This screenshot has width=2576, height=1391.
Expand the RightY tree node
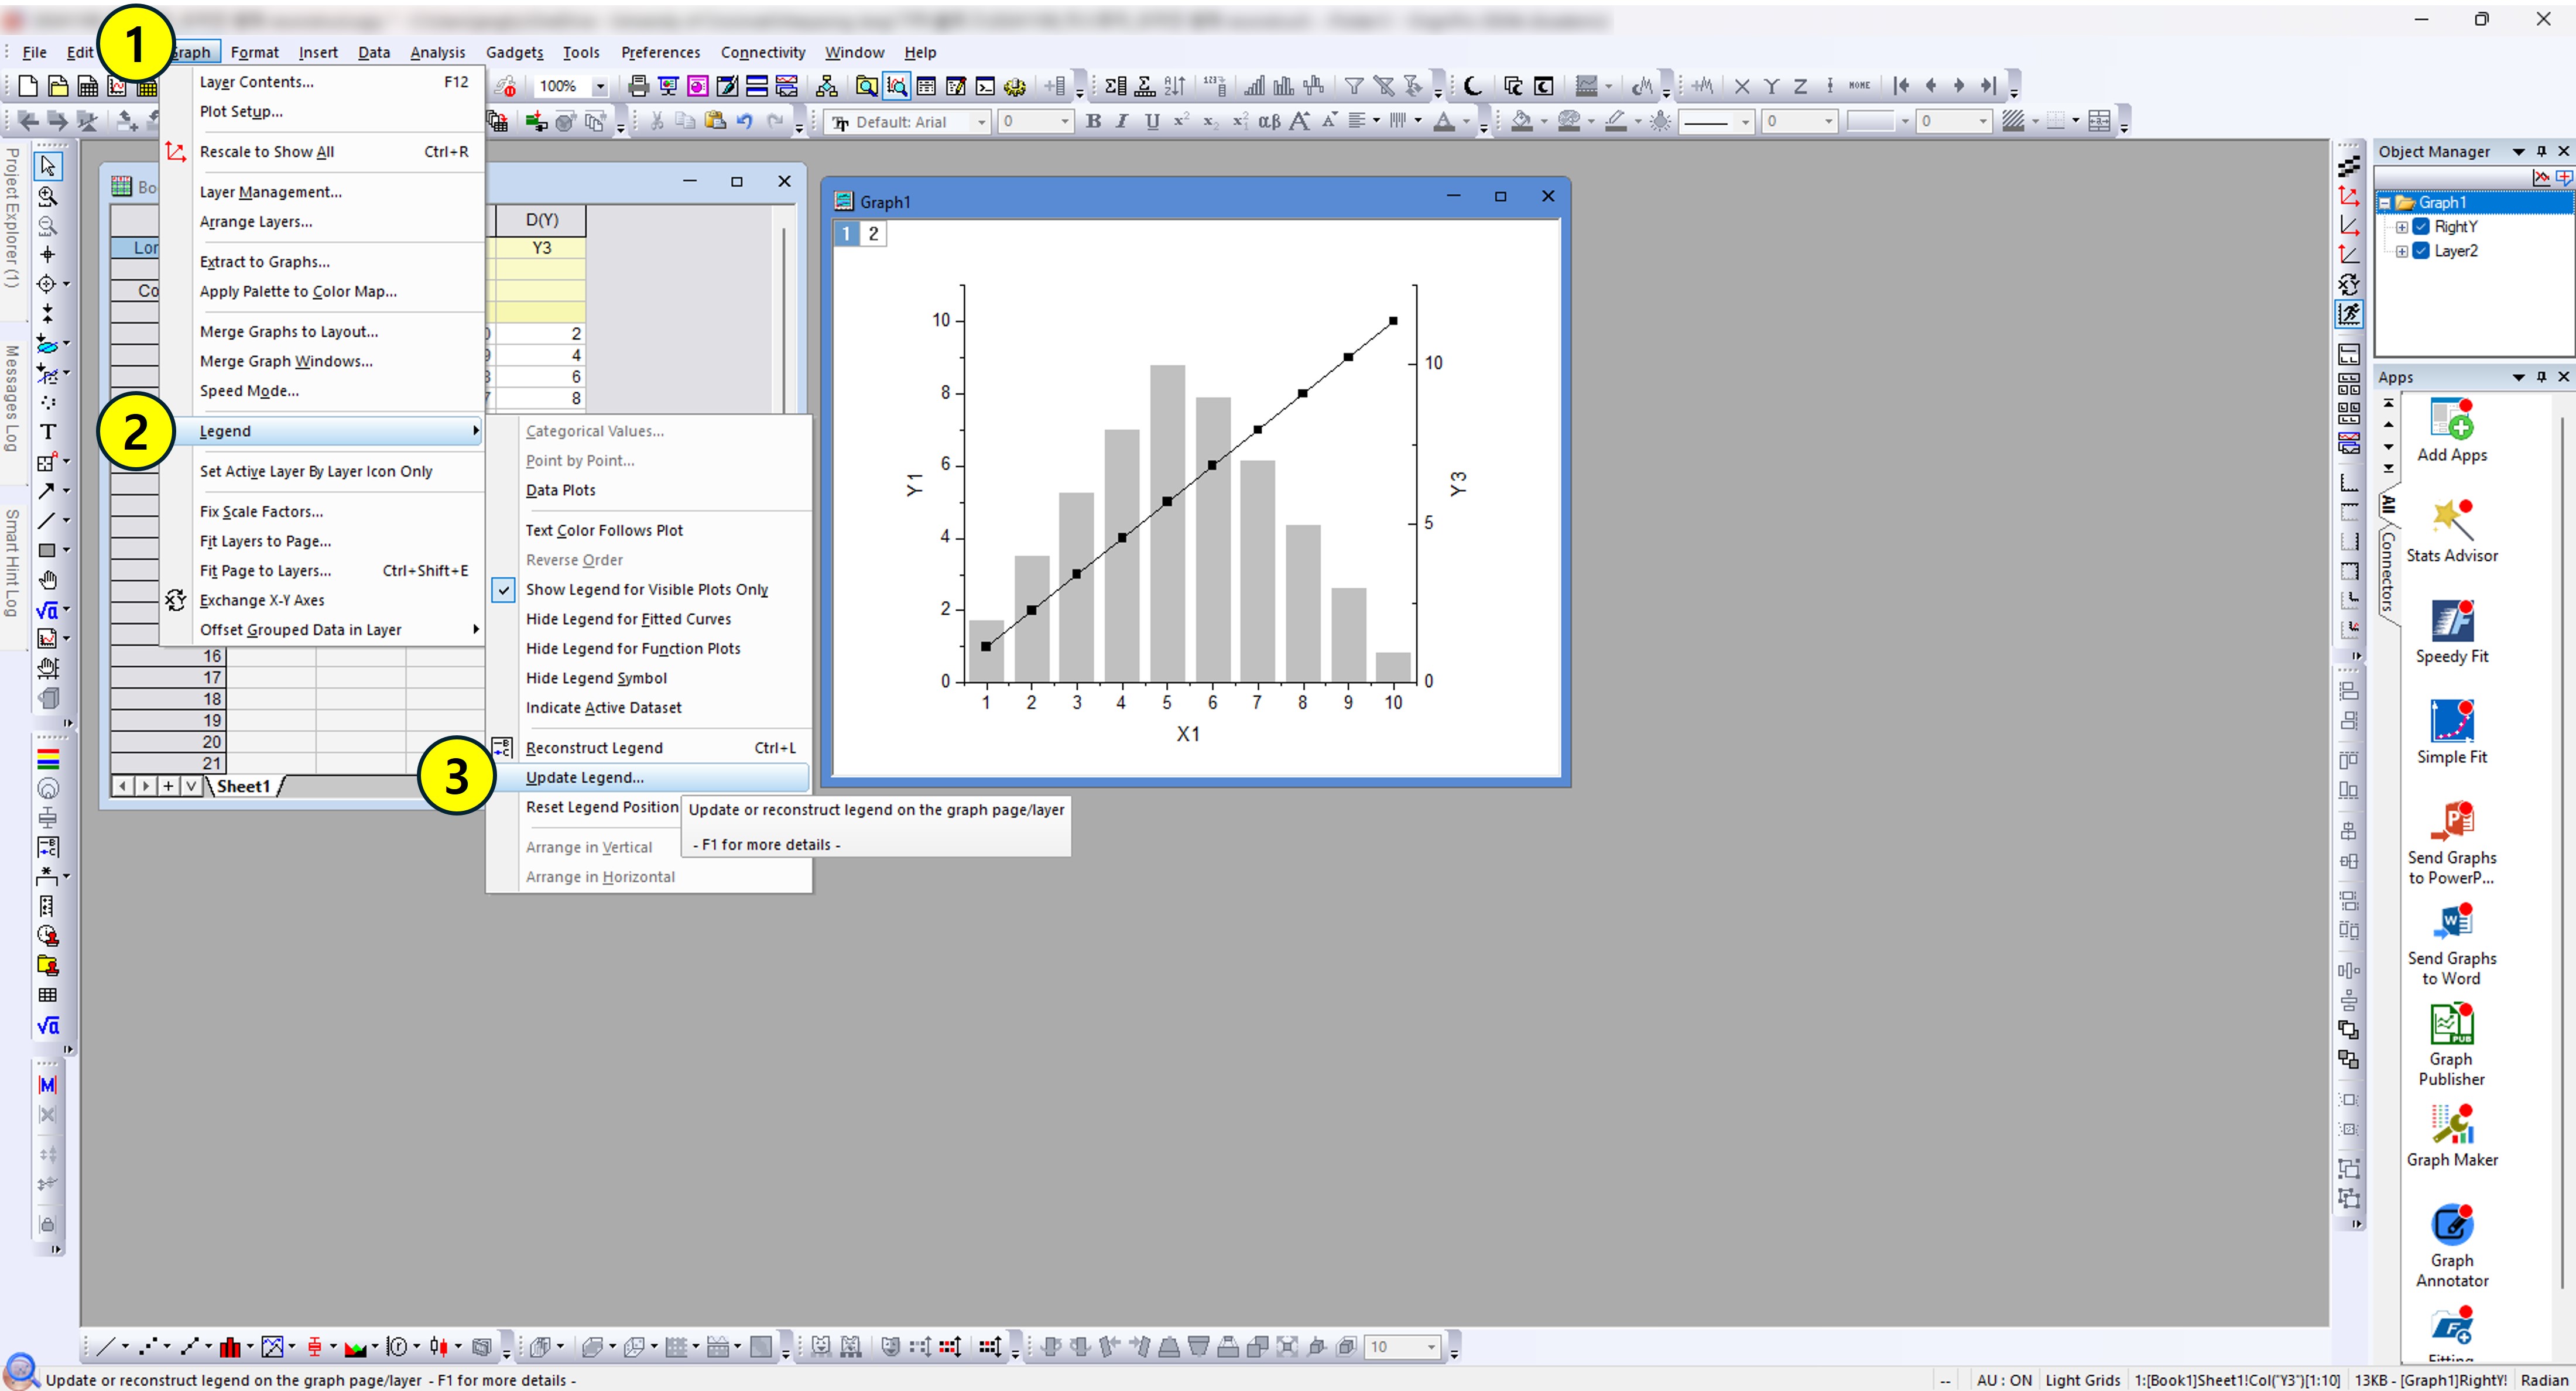point(2401,227)
